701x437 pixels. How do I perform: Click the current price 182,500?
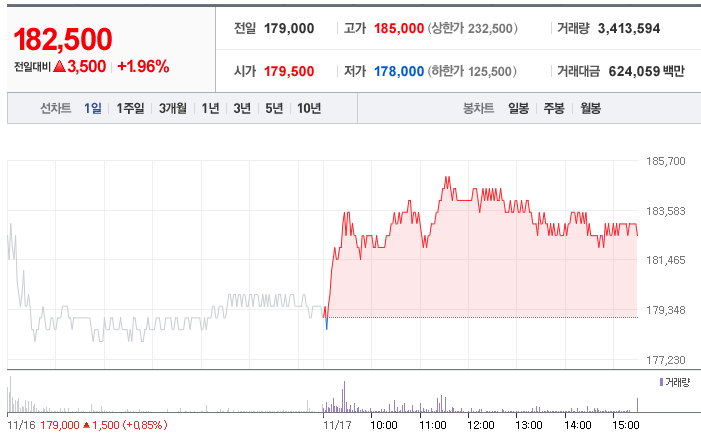click(63, 39)
